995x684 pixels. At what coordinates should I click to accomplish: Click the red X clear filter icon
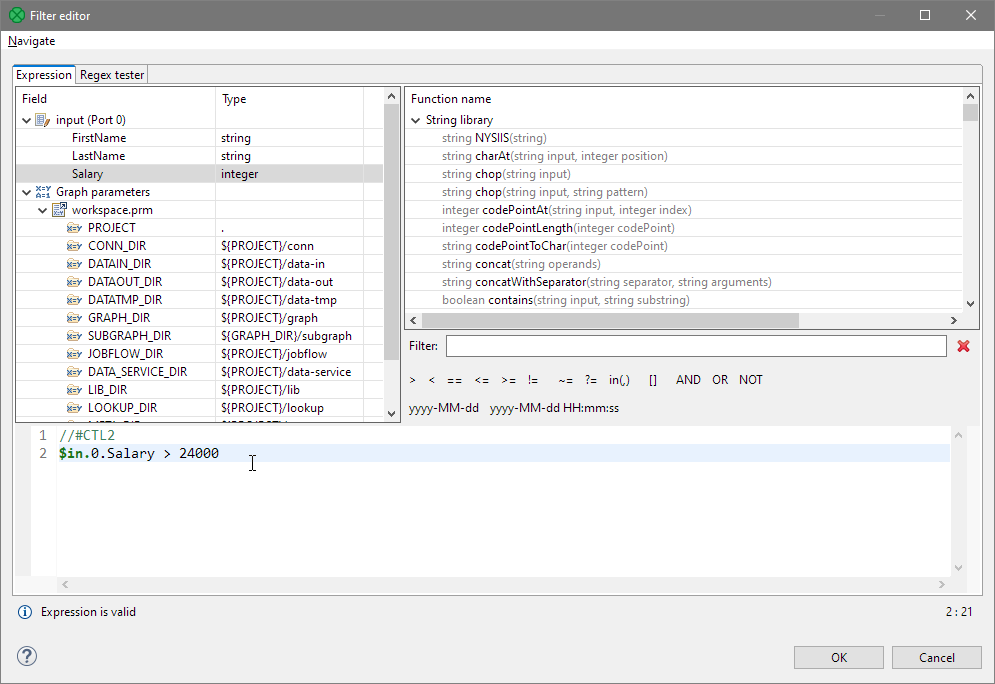(963, 346)
